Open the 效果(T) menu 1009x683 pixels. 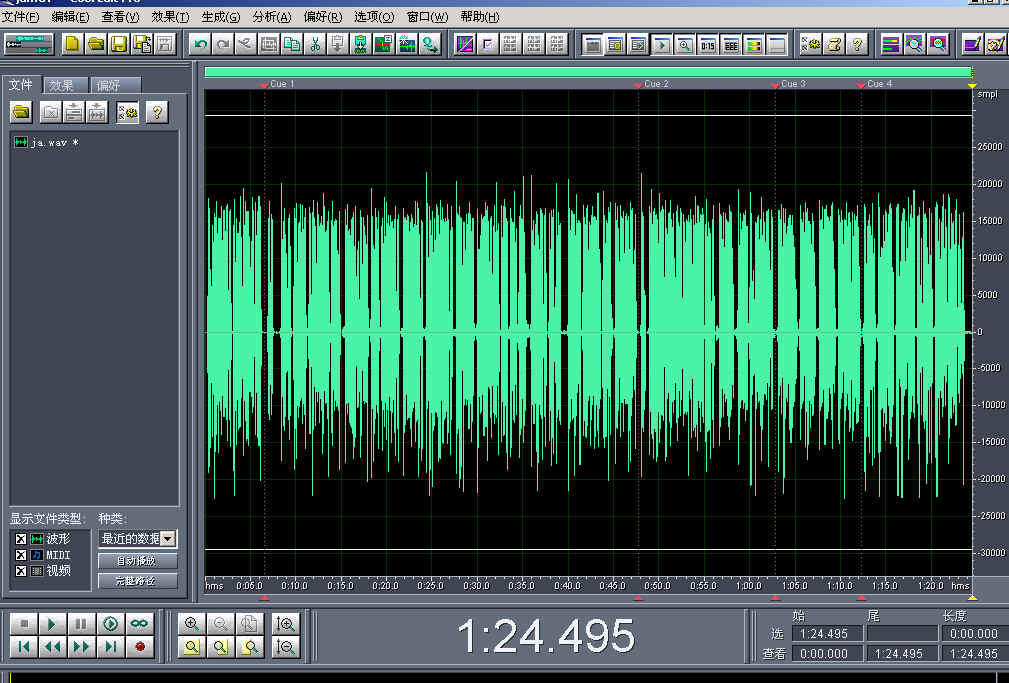click(171, 17)
